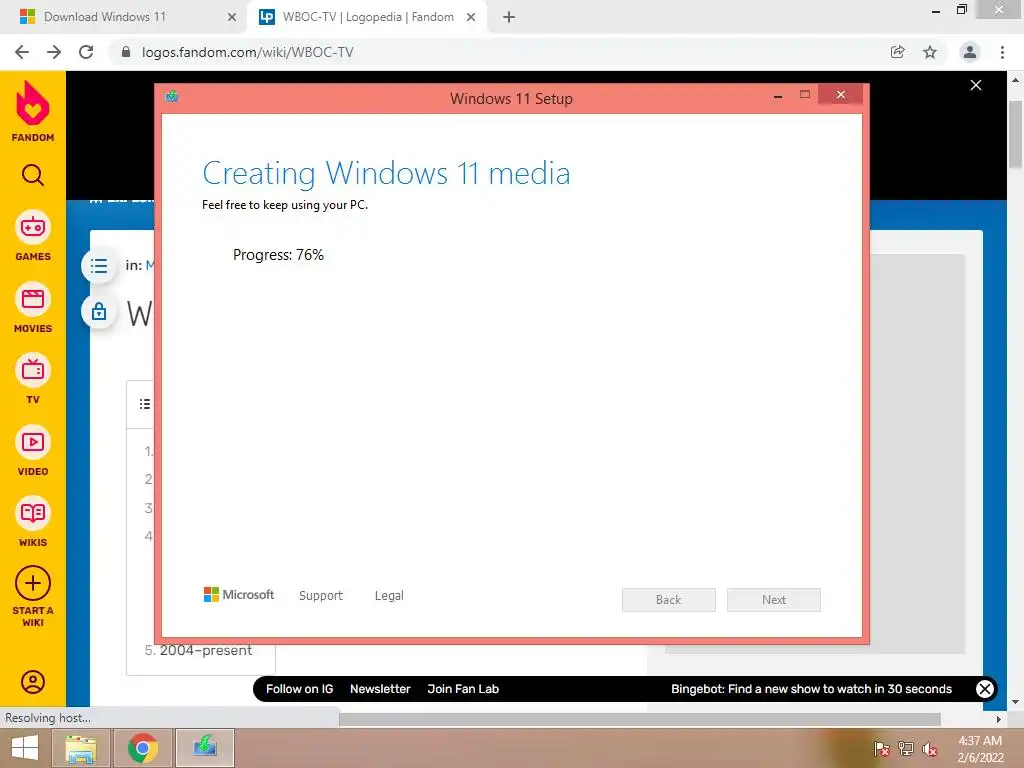The height and width of the screenshot is (768, 1024).
Task: Minimize the Windows 11 Setup window
Action: [778, 96]
